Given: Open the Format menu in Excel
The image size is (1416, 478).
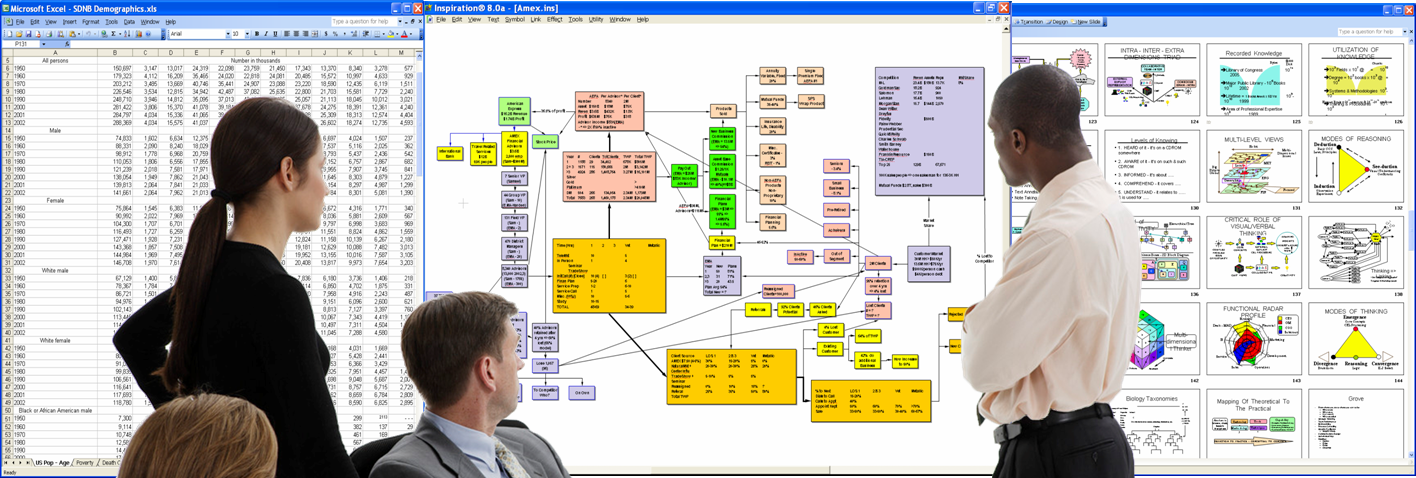Looking at the screenshot, I should [91, 21].
